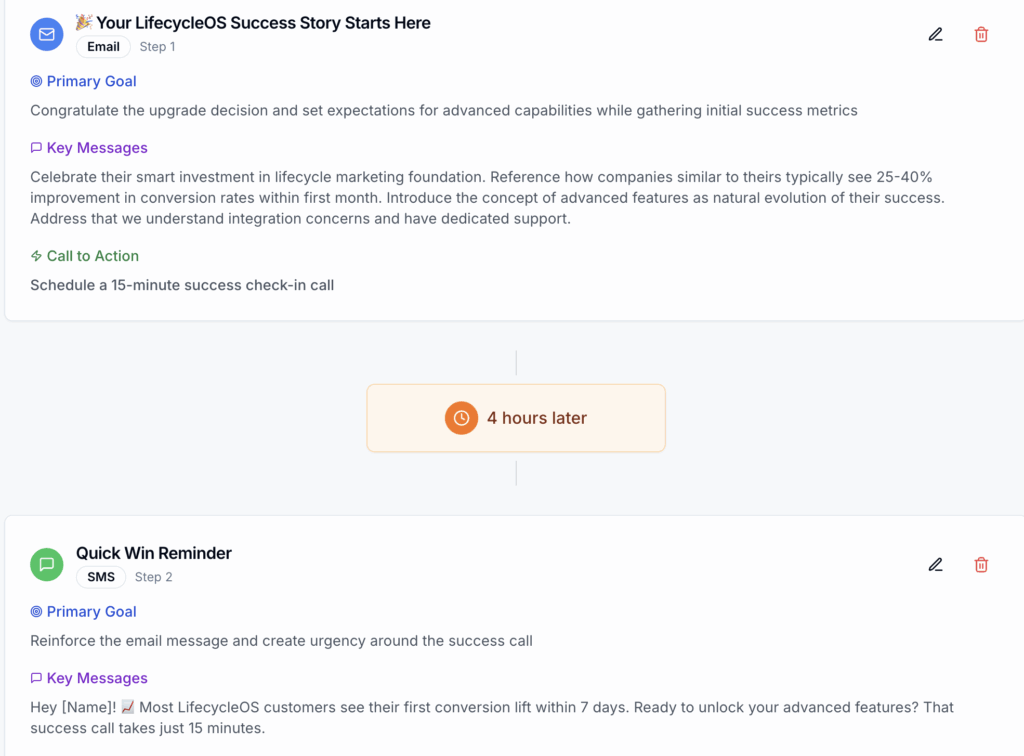Edit the Quick Win Reminder step
This screenshot has height=756, width=1024.
(x=935, y=564)
